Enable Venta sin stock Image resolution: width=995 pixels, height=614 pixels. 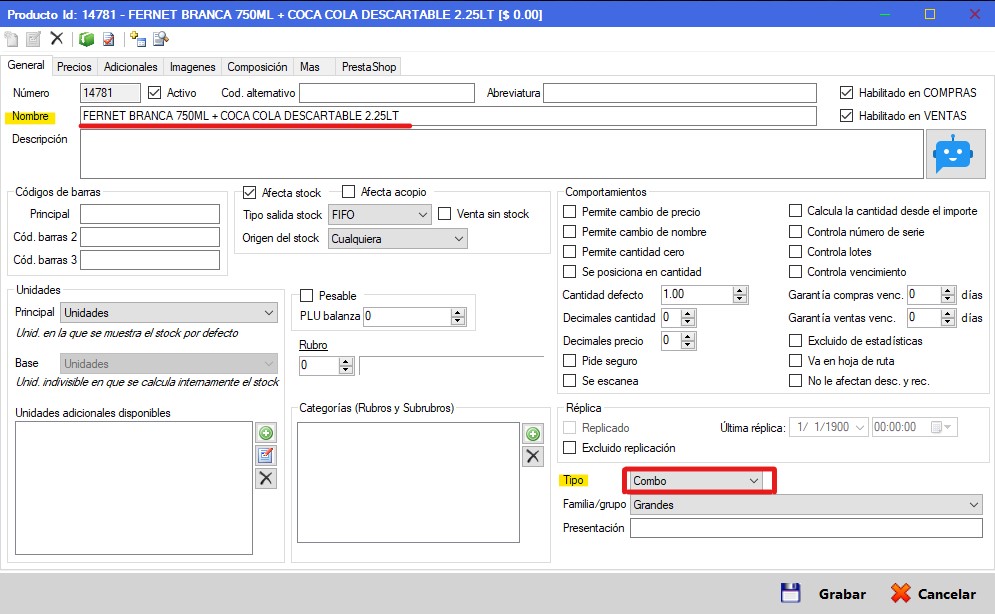click(445, 214)
